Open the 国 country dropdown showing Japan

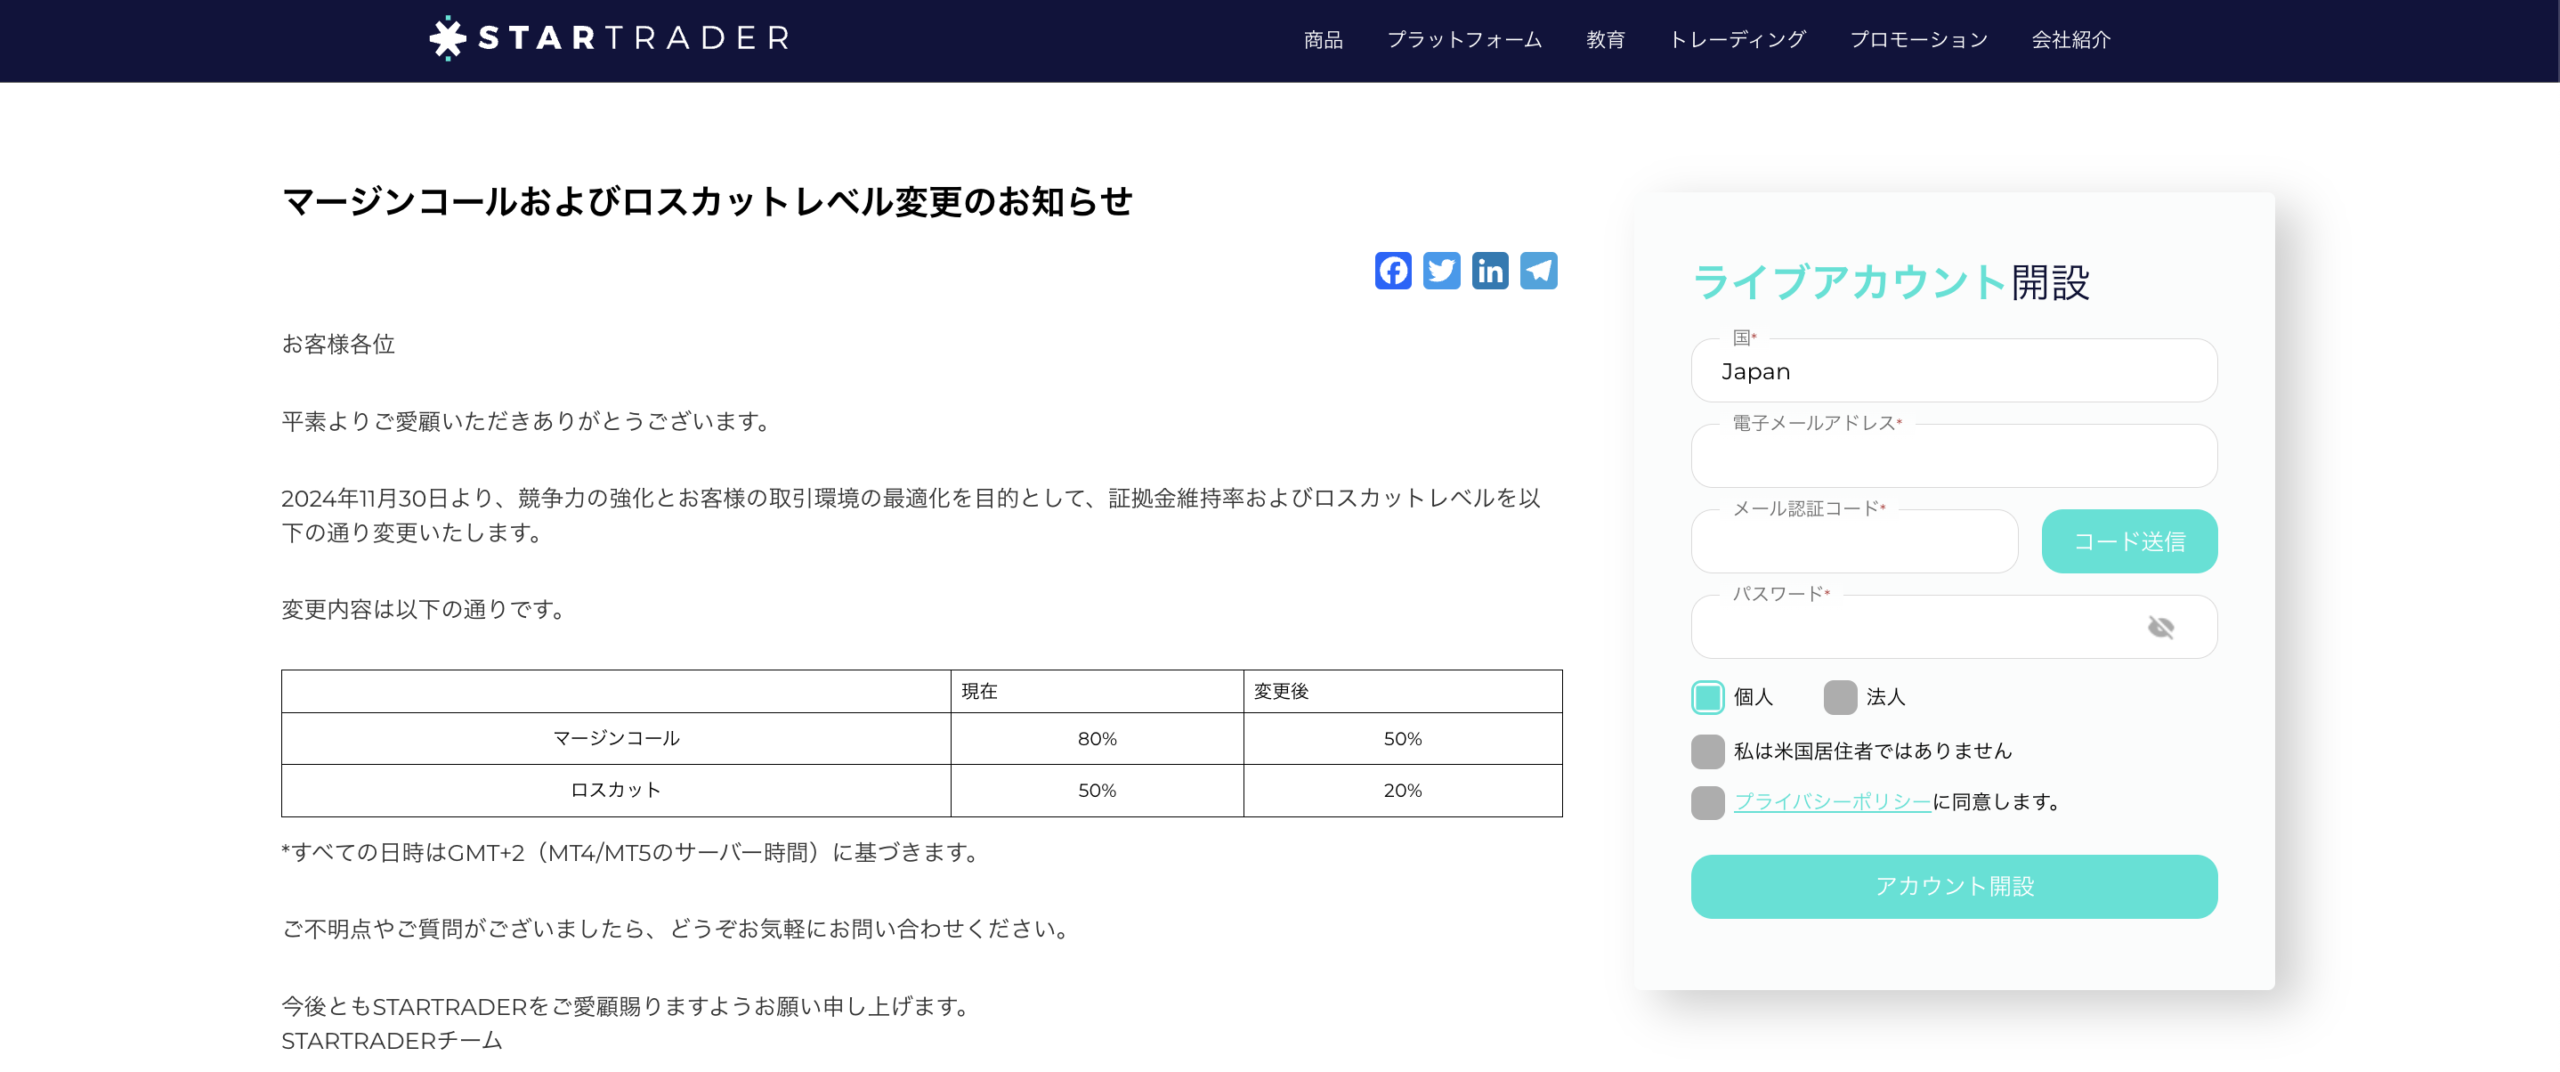coord(1953,371)
